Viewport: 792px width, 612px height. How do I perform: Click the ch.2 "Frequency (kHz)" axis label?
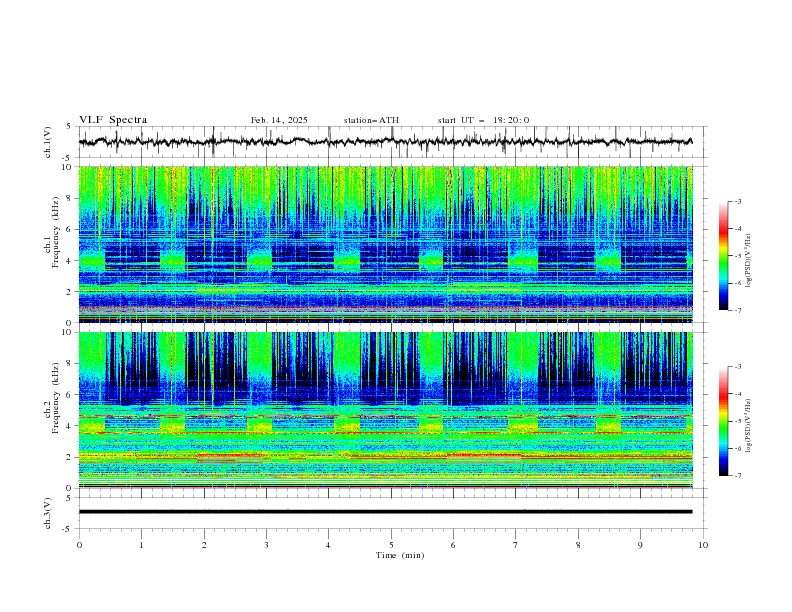(x=56, y=397)
